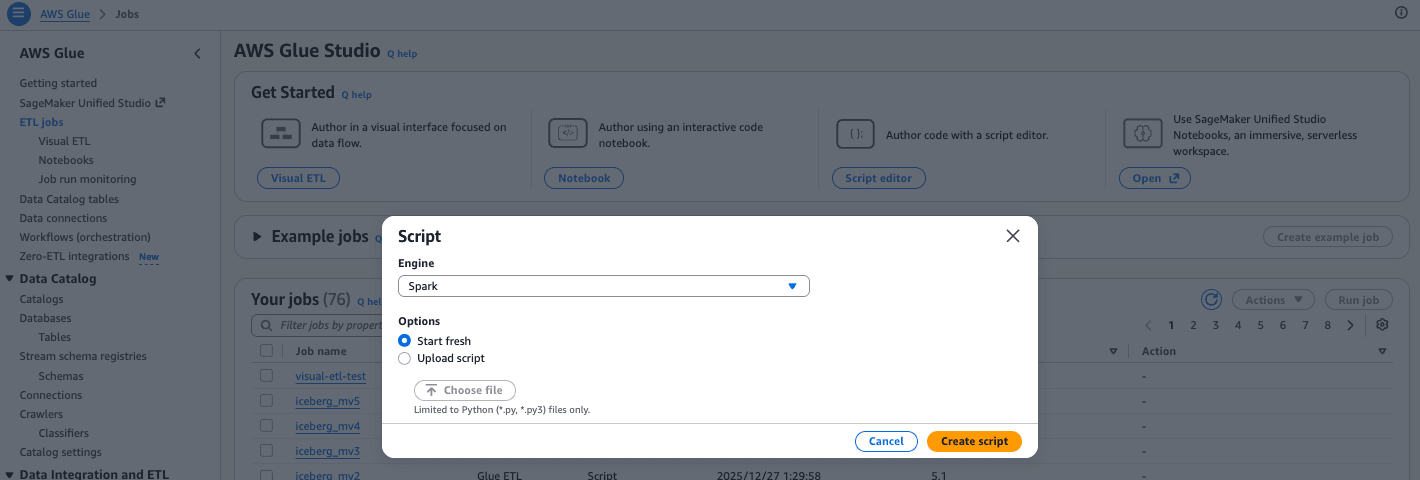
Task: Collapse the Data Catalog sidebar section
Action: [10, 279]
